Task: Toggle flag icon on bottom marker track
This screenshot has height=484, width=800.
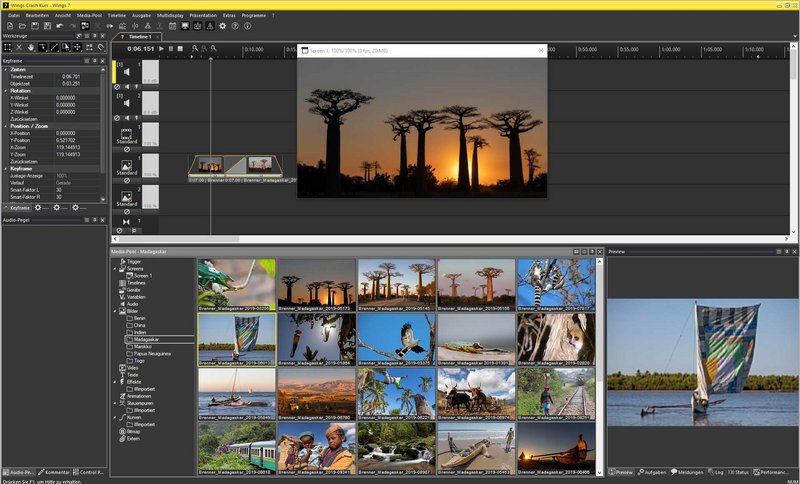Action: (134, 231)
